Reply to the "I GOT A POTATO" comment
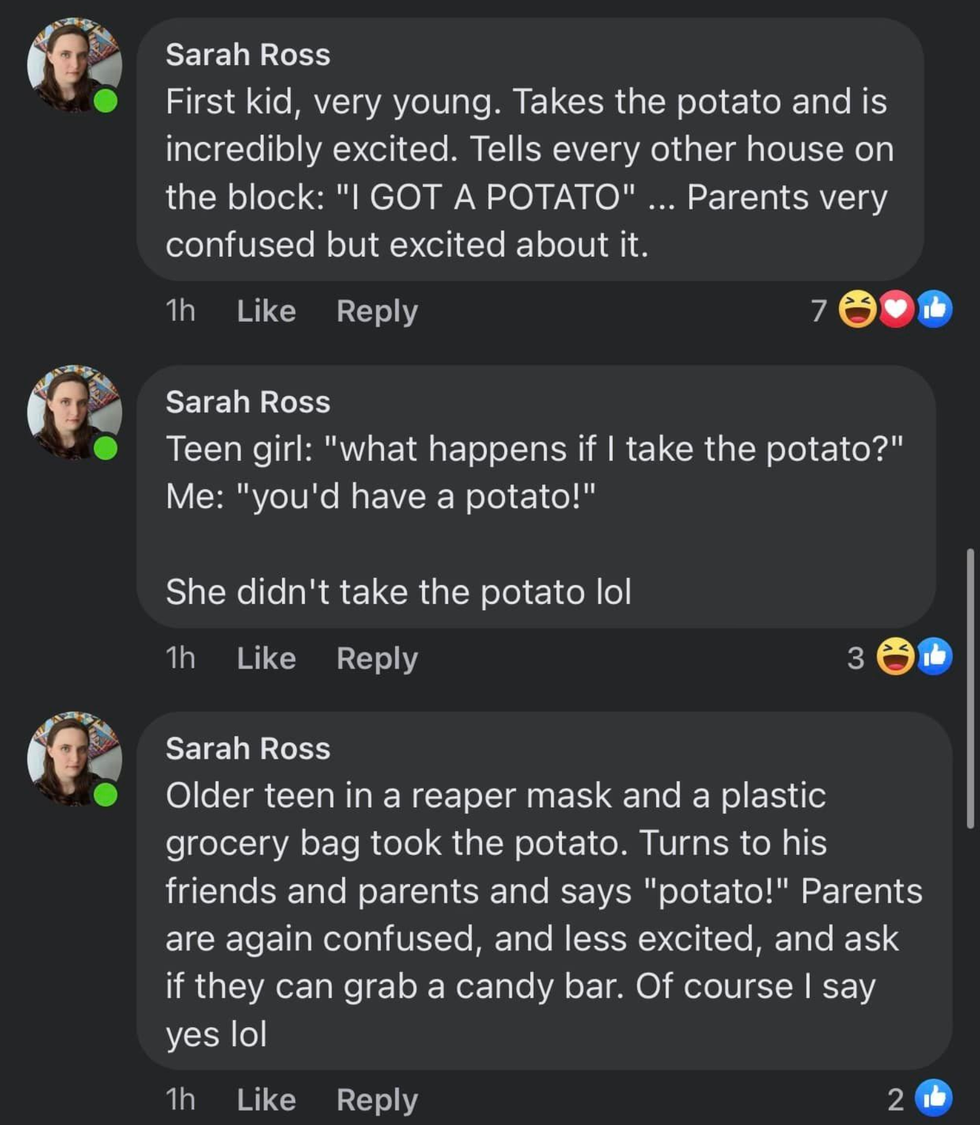Image resolution: width=980 pixels, height=1125 pixels. coord(377,311)
